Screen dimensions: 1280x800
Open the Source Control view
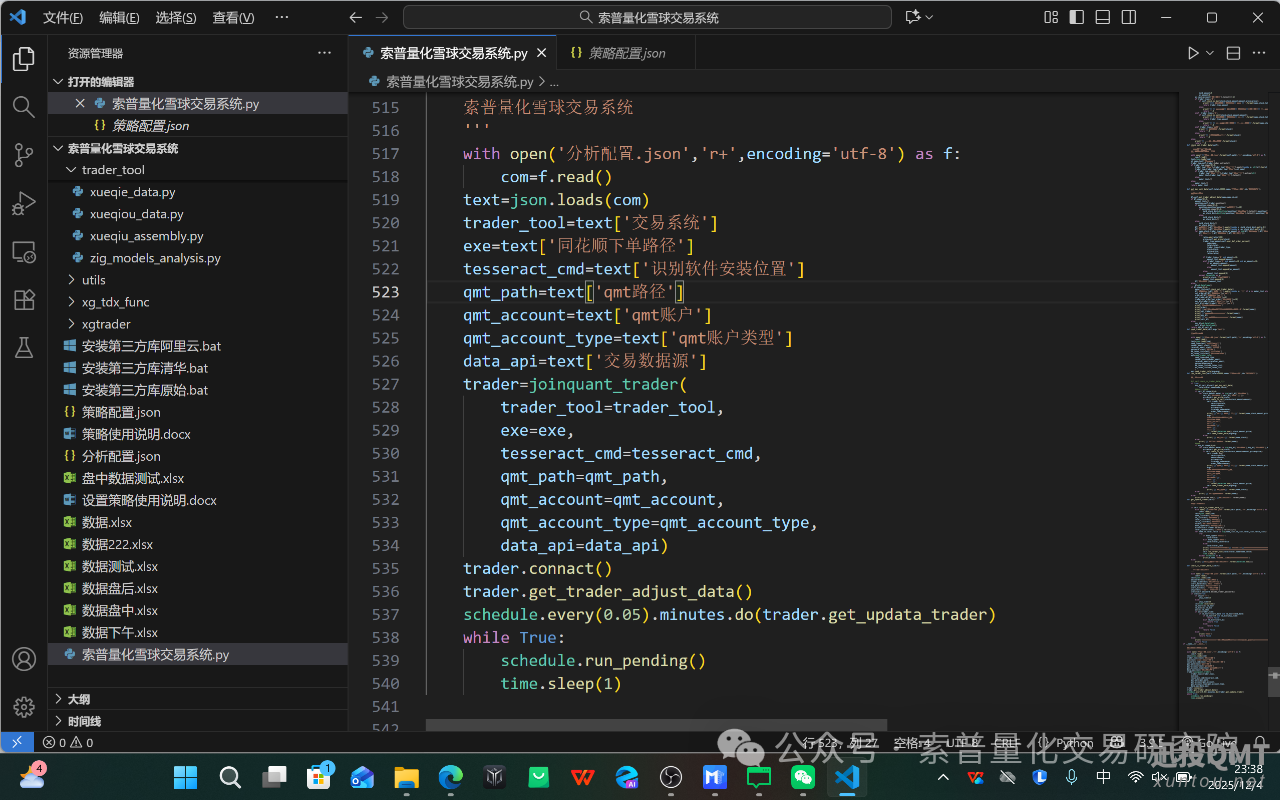click(23, 155)
